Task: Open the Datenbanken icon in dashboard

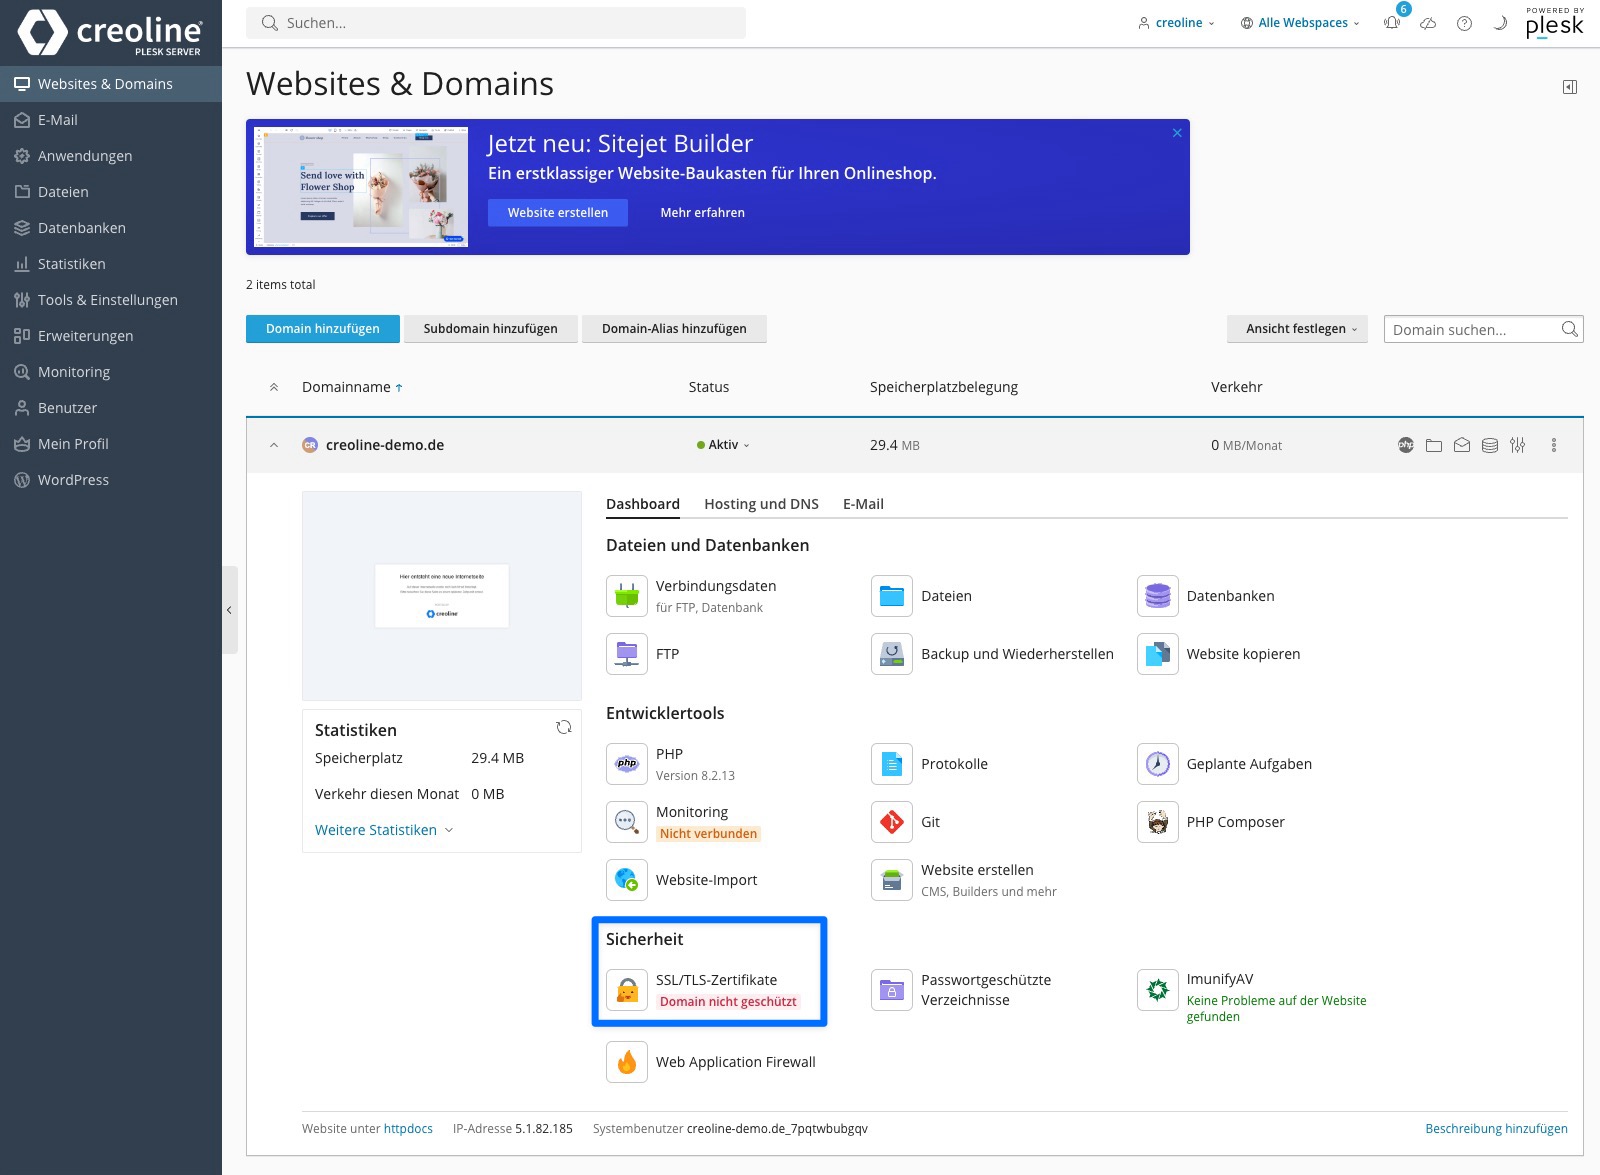Action: pos(1158,596)
